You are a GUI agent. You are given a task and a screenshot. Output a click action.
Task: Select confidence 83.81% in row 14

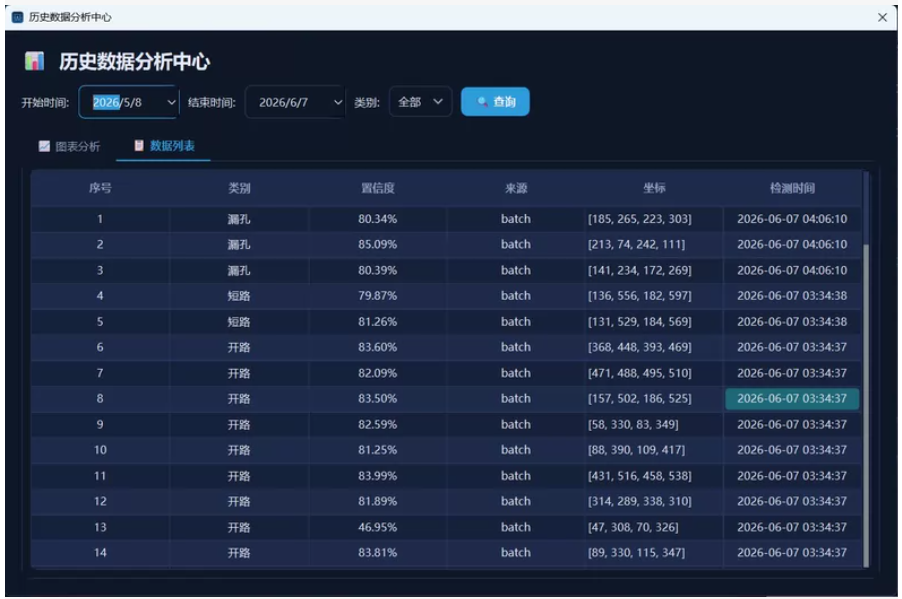[x=377, y=552]
